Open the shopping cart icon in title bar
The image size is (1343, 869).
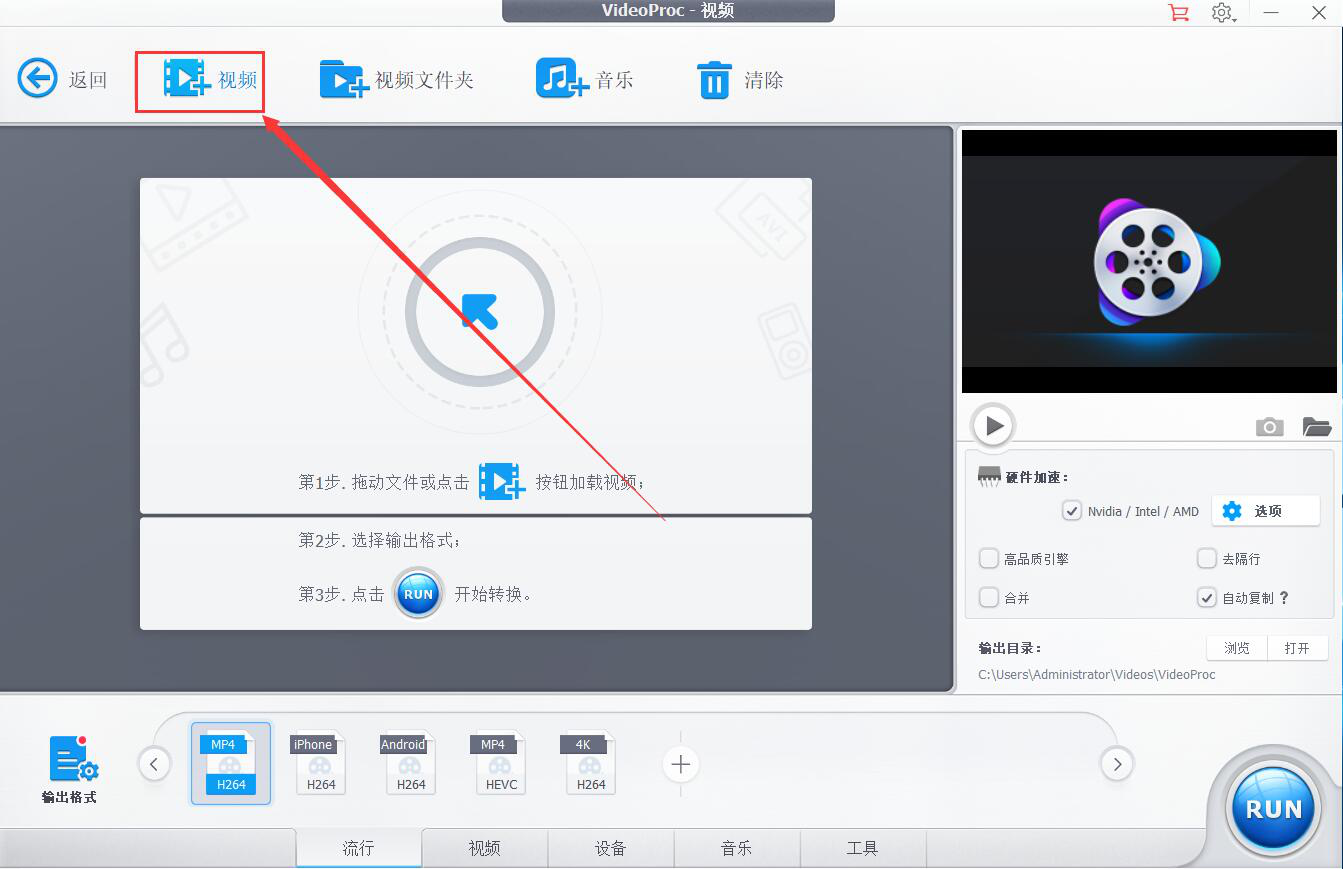pyautogui.click(x=1179, y=13)
